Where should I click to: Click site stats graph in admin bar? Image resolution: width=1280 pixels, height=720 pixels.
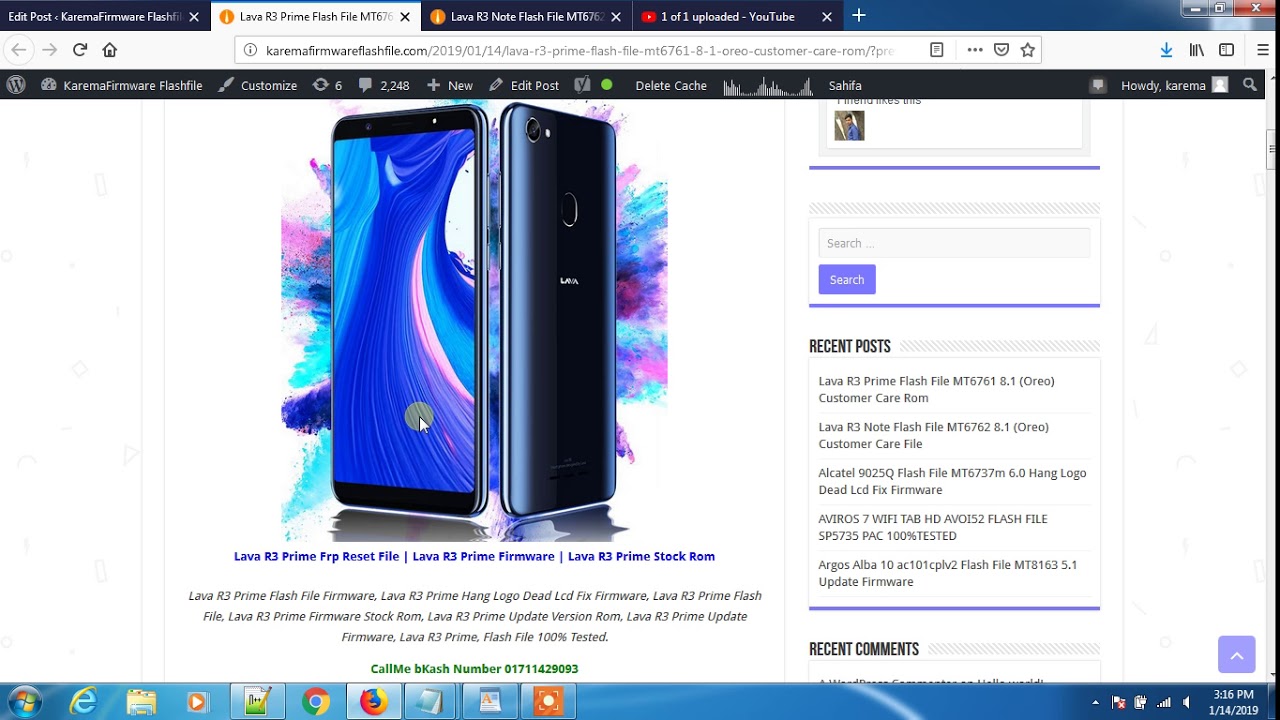[768, 85]
